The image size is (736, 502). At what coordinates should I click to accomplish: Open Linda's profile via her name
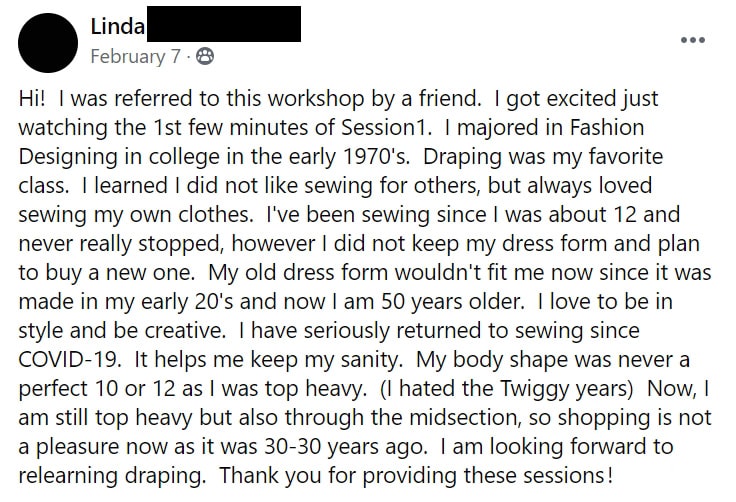click(x=117, y=26)
